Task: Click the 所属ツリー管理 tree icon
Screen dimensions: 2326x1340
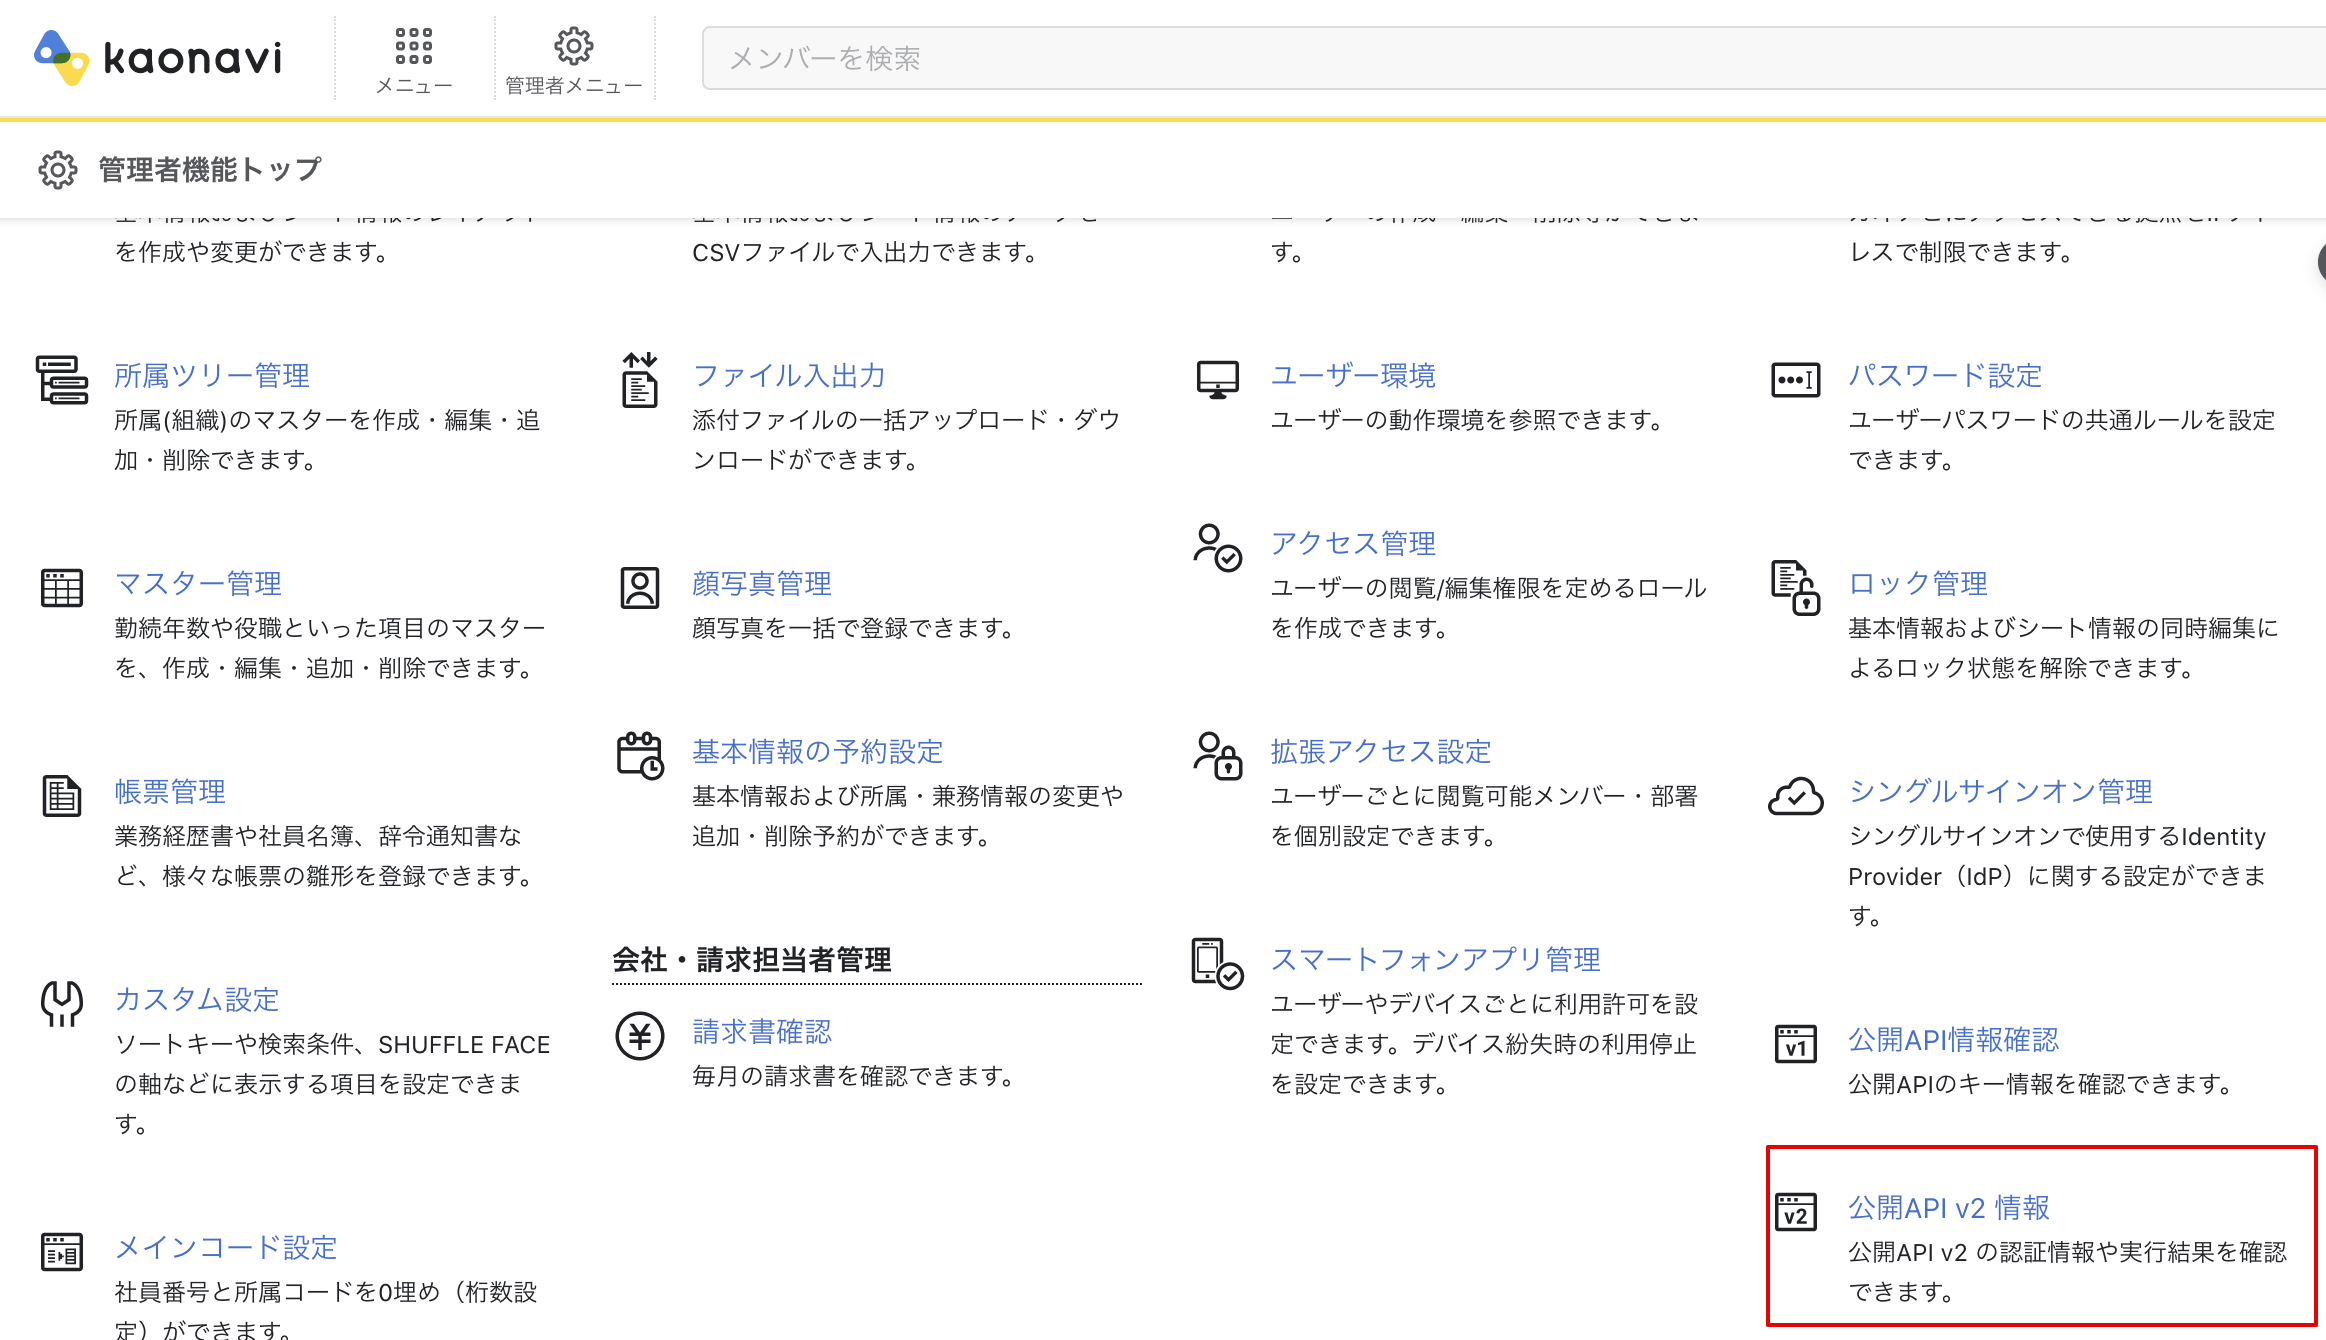Action: pyautogui.click(x=62, y=380)
